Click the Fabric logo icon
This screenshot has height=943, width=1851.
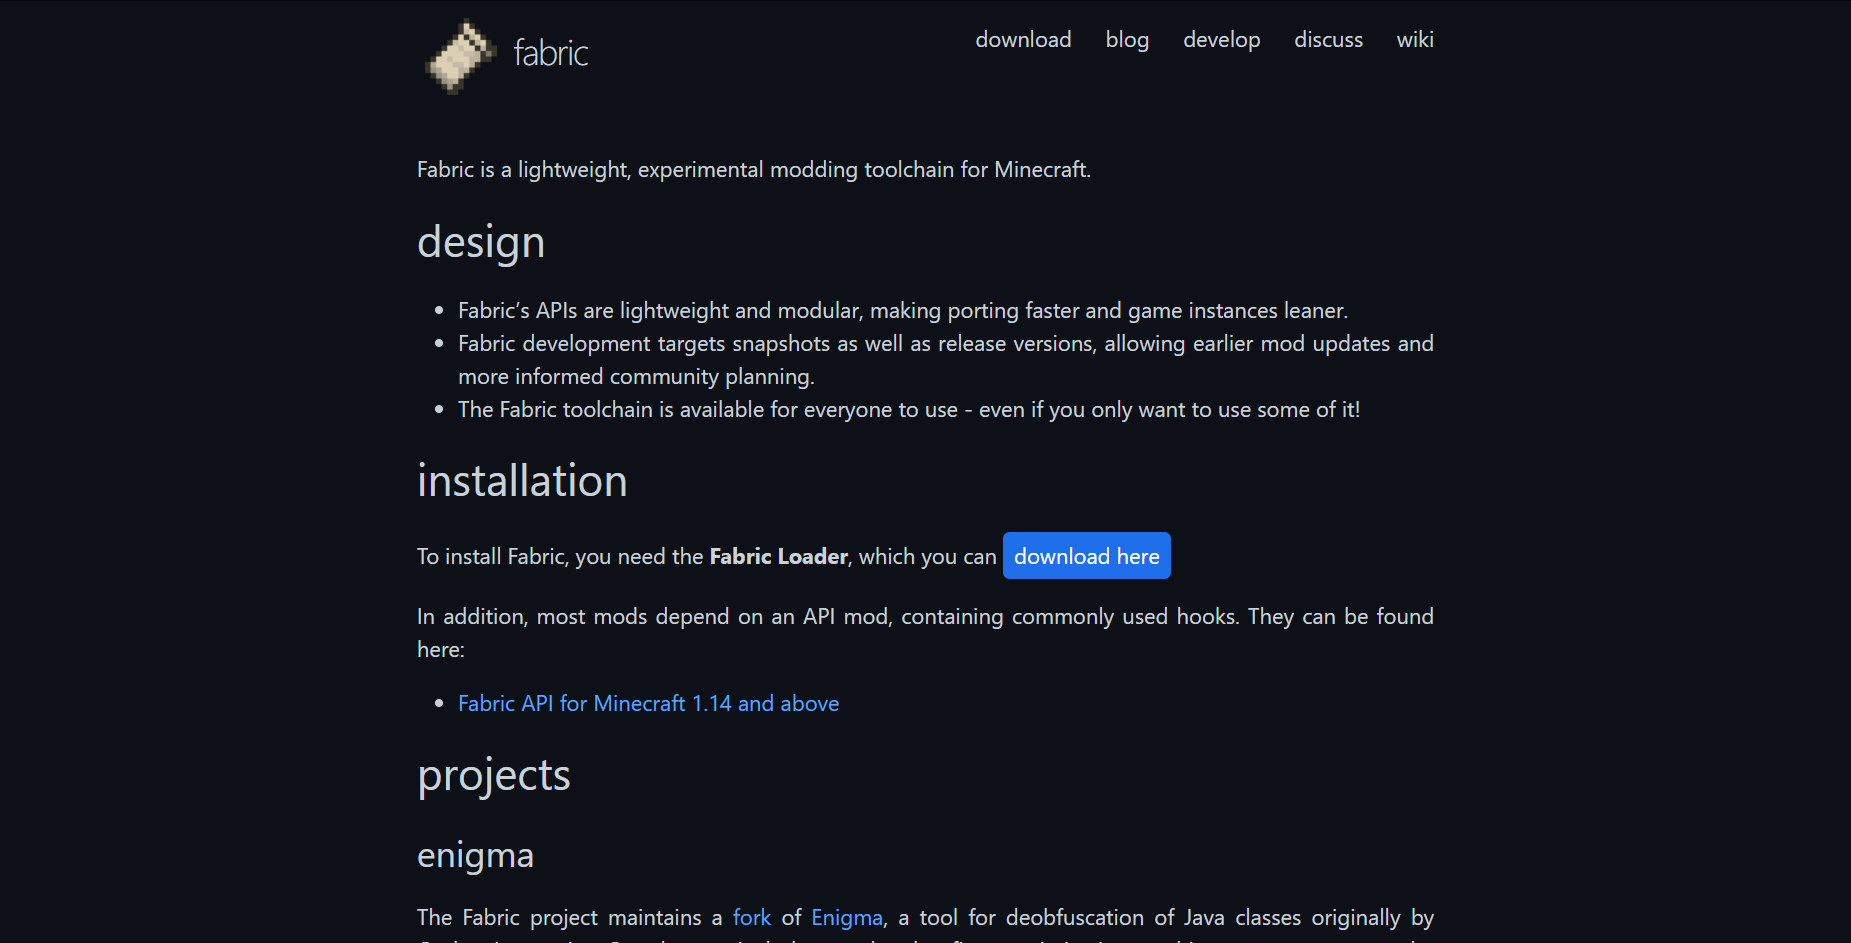click(x=460, y=56)
